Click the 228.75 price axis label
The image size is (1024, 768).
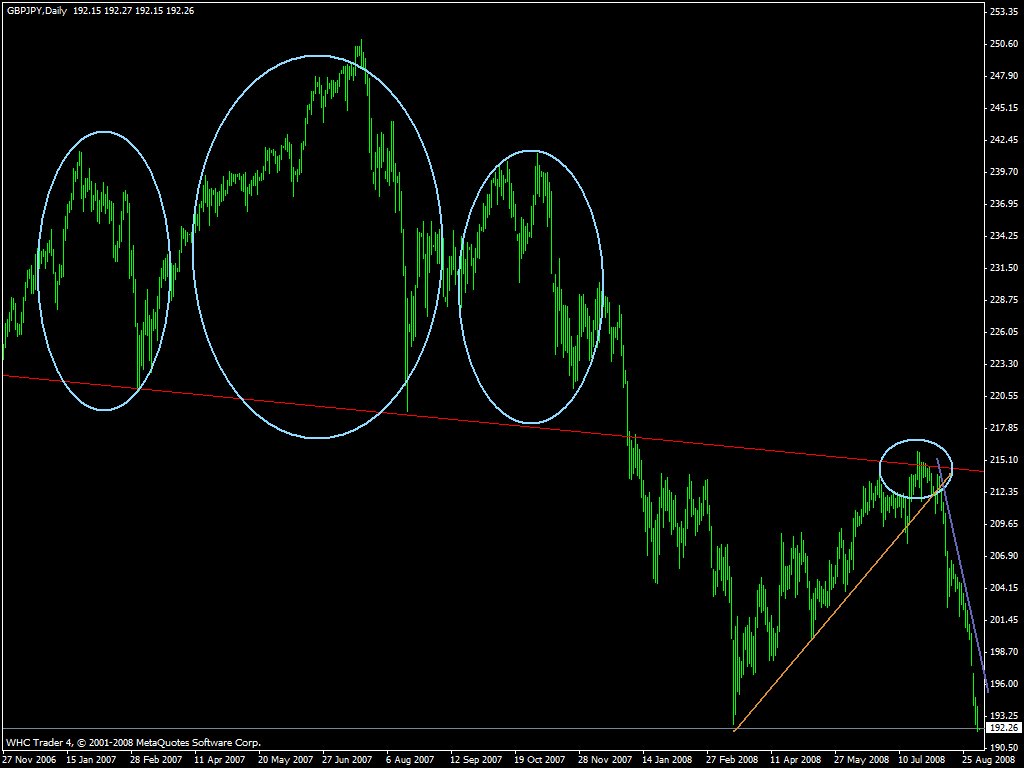[1004, 300]
